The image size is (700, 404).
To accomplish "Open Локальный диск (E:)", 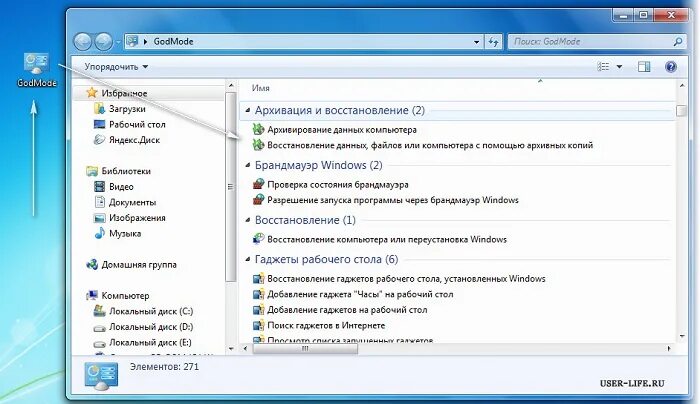I will click(x=150, y=342).
